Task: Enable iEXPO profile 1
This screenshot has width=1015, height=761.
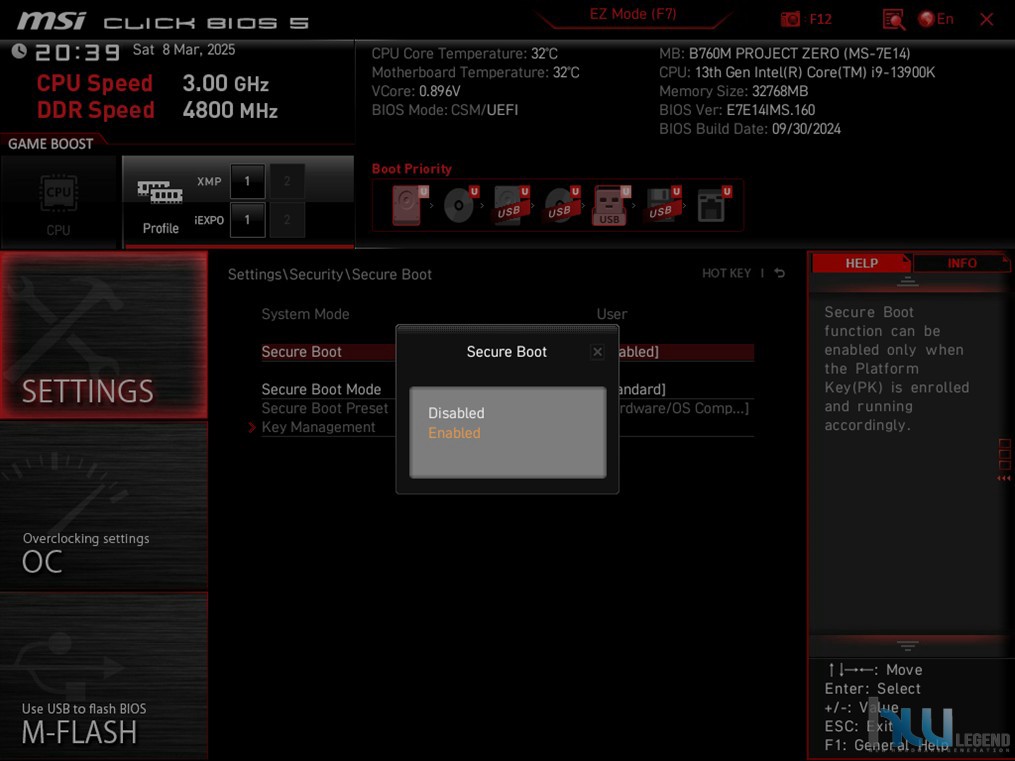Action: tap(247, 220)
